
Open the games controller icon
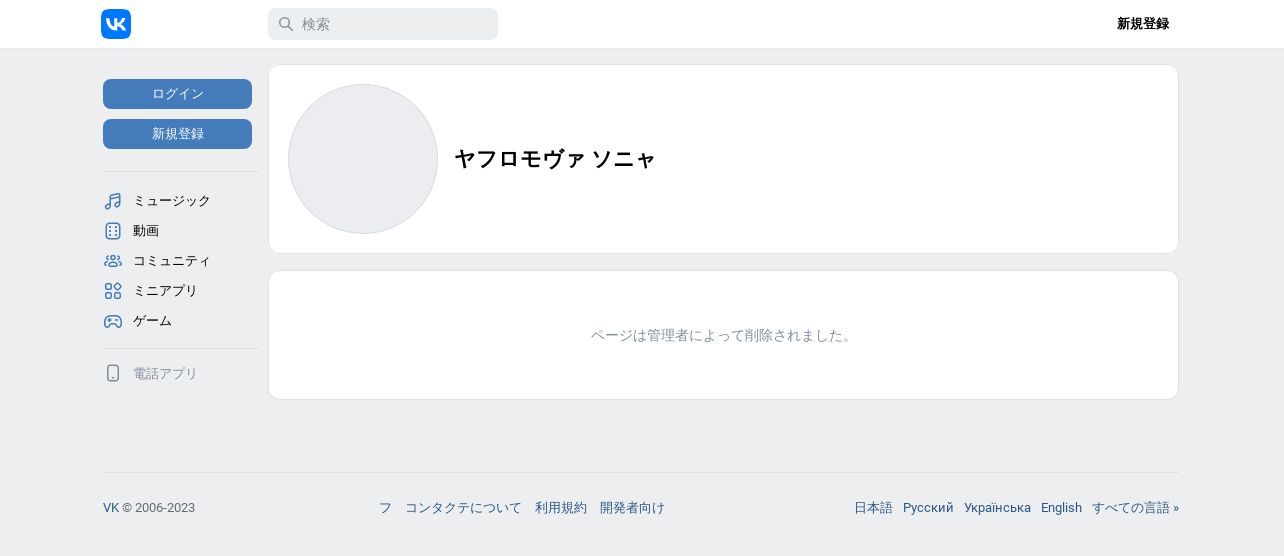pos(113,321)
